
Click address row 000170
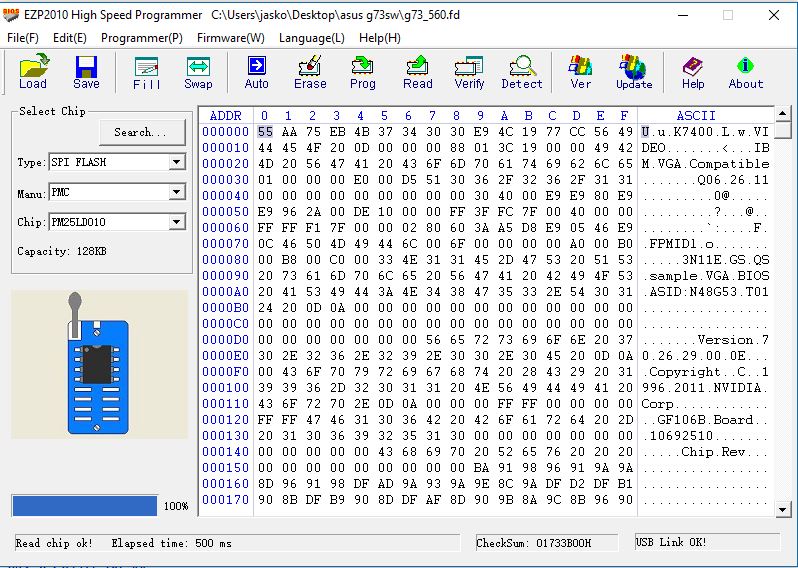tap(225, 500)
